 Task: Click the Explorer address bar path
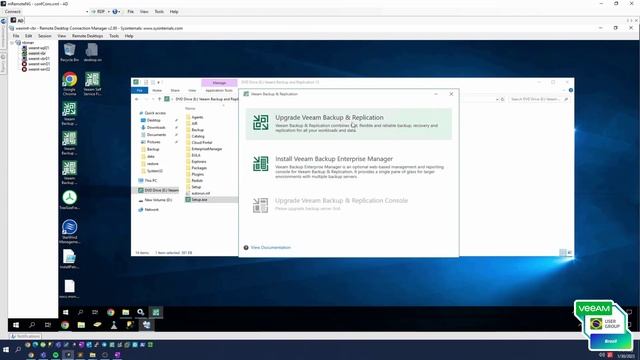coord(206,99)
